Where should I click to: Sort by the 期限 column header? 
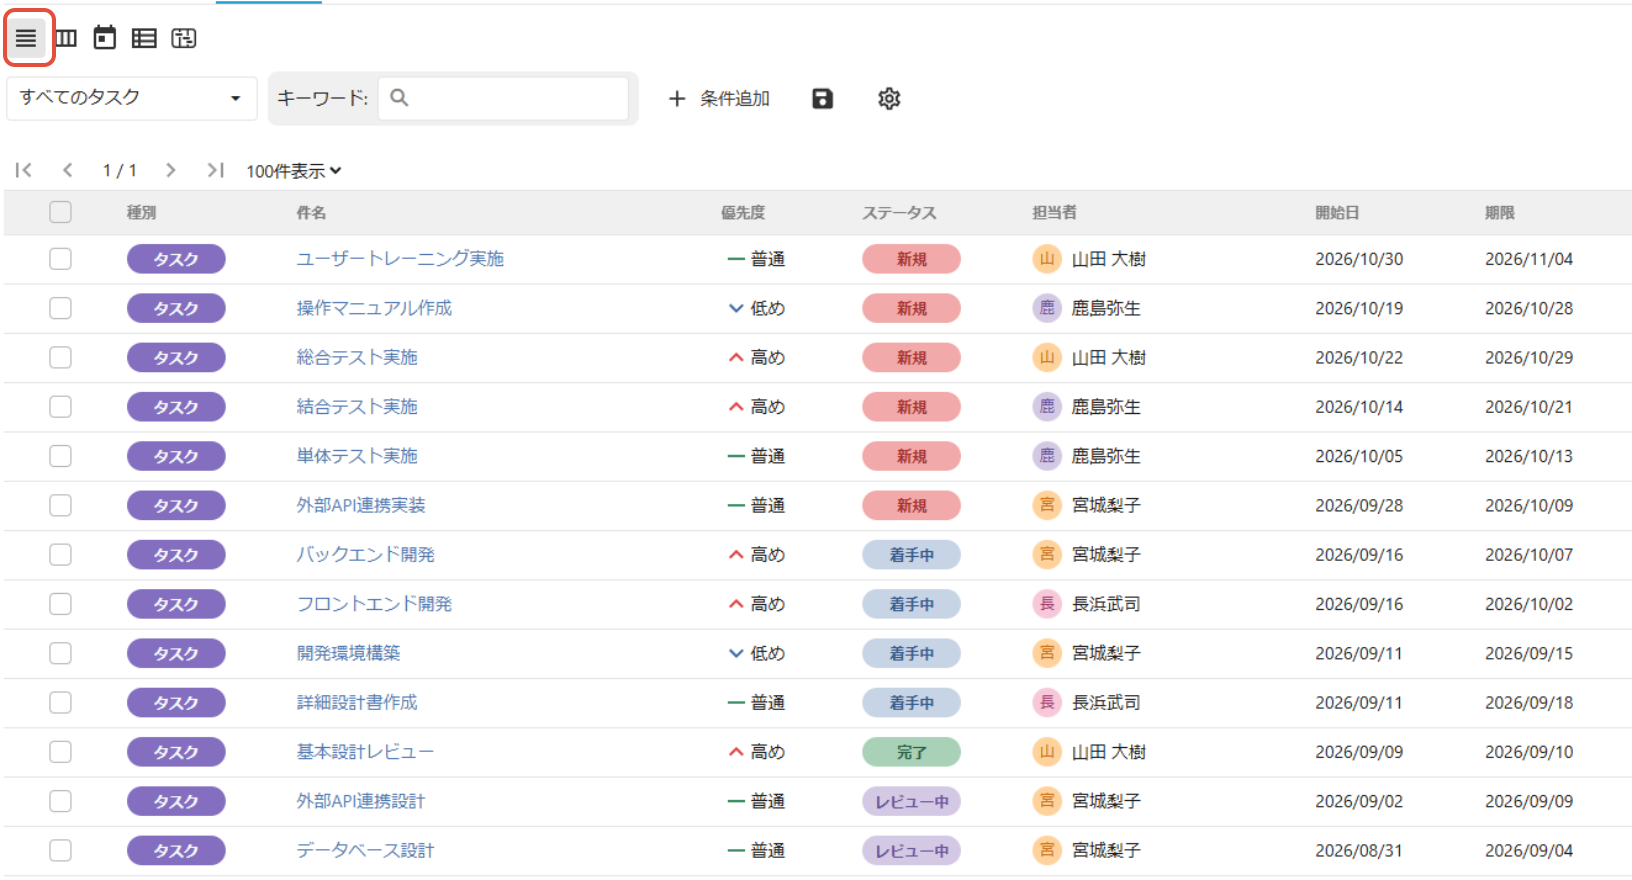click(x=1500, y=212)
